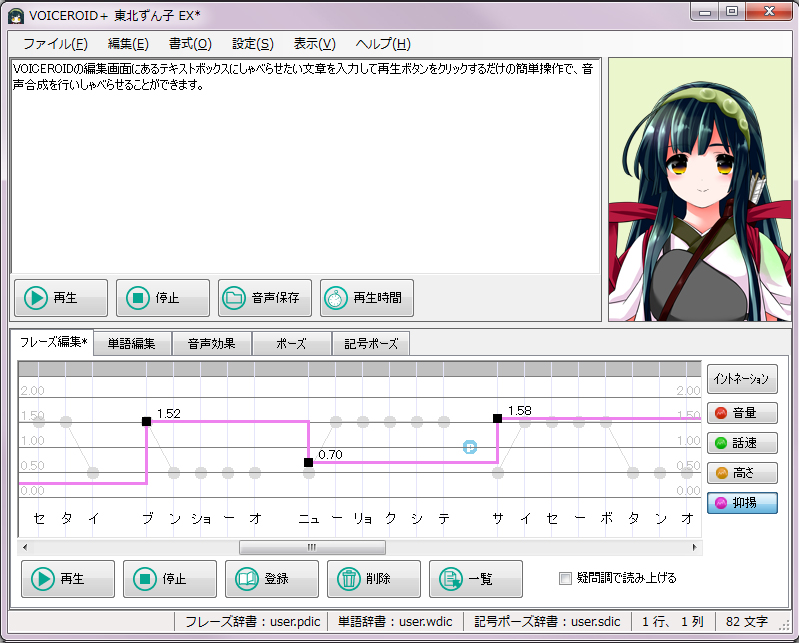Select the 高さ pitch parameter button
The width and height of the screenshot is (799, 643).
(742, 473)
